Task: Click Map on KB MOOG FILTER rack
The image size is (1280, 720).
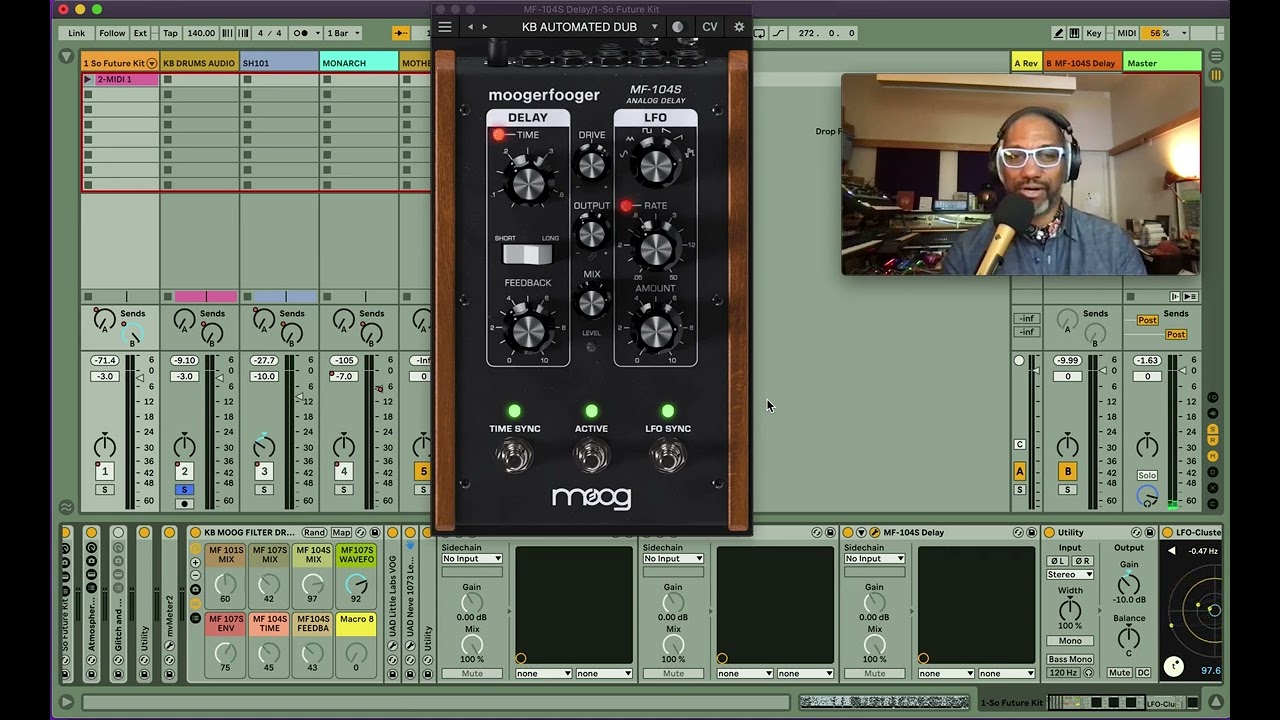Action: pos(341,533)
